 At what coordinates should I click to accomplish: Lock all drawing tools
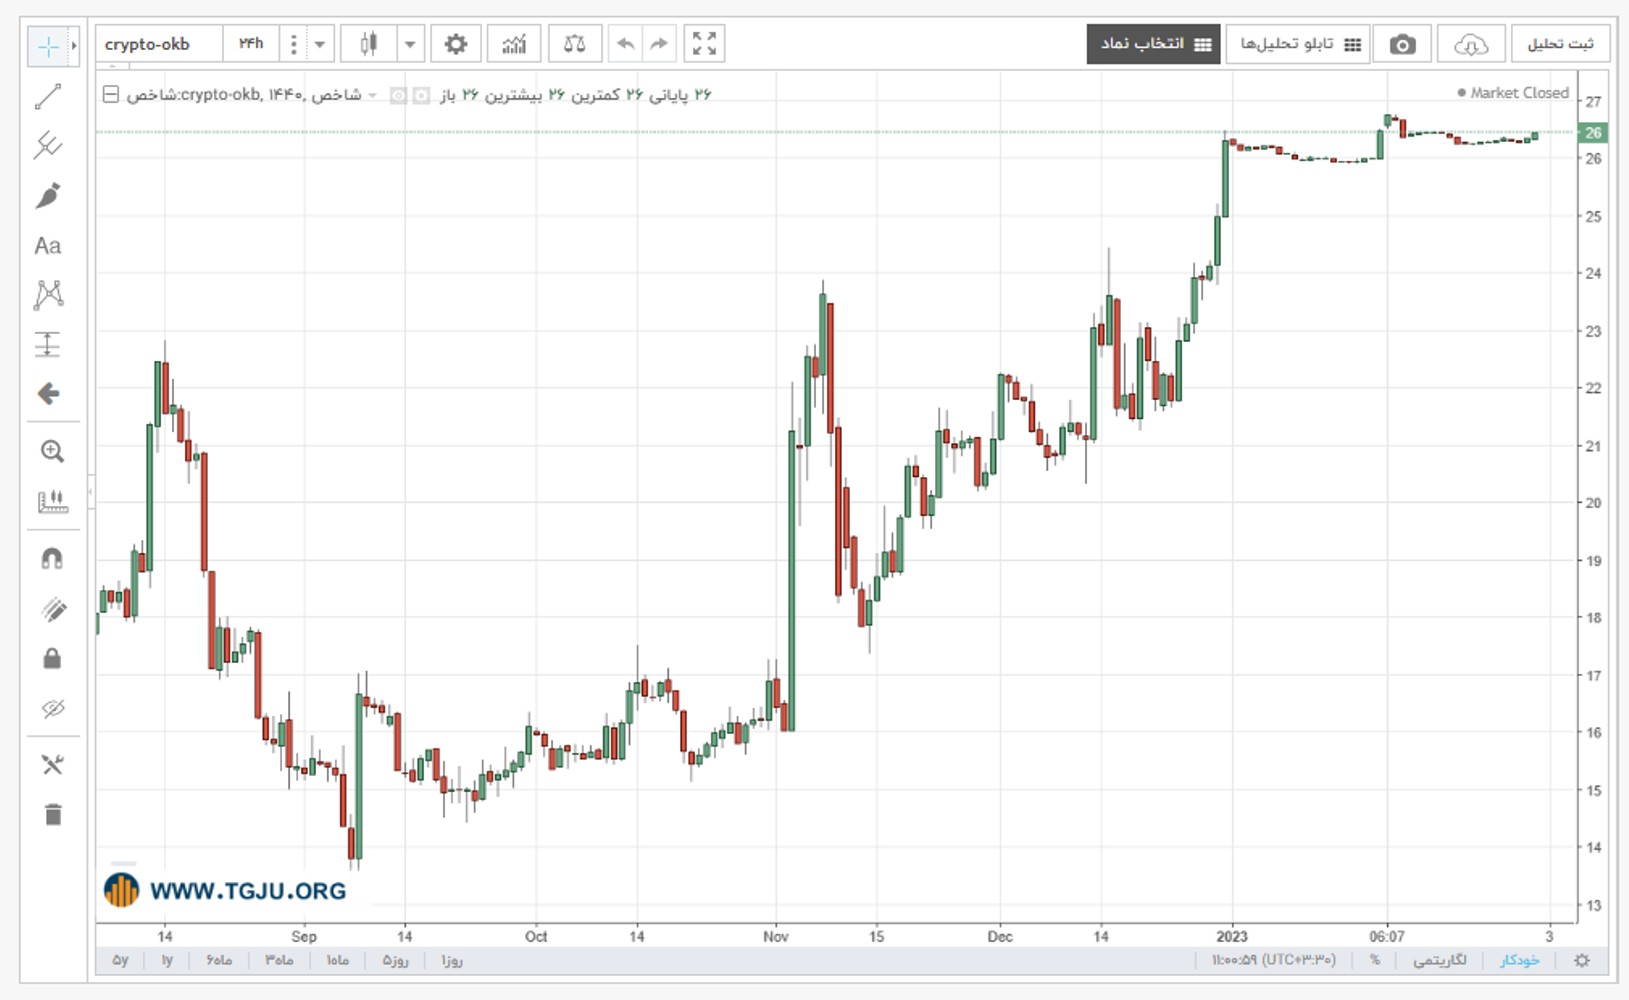pos(52,659)
